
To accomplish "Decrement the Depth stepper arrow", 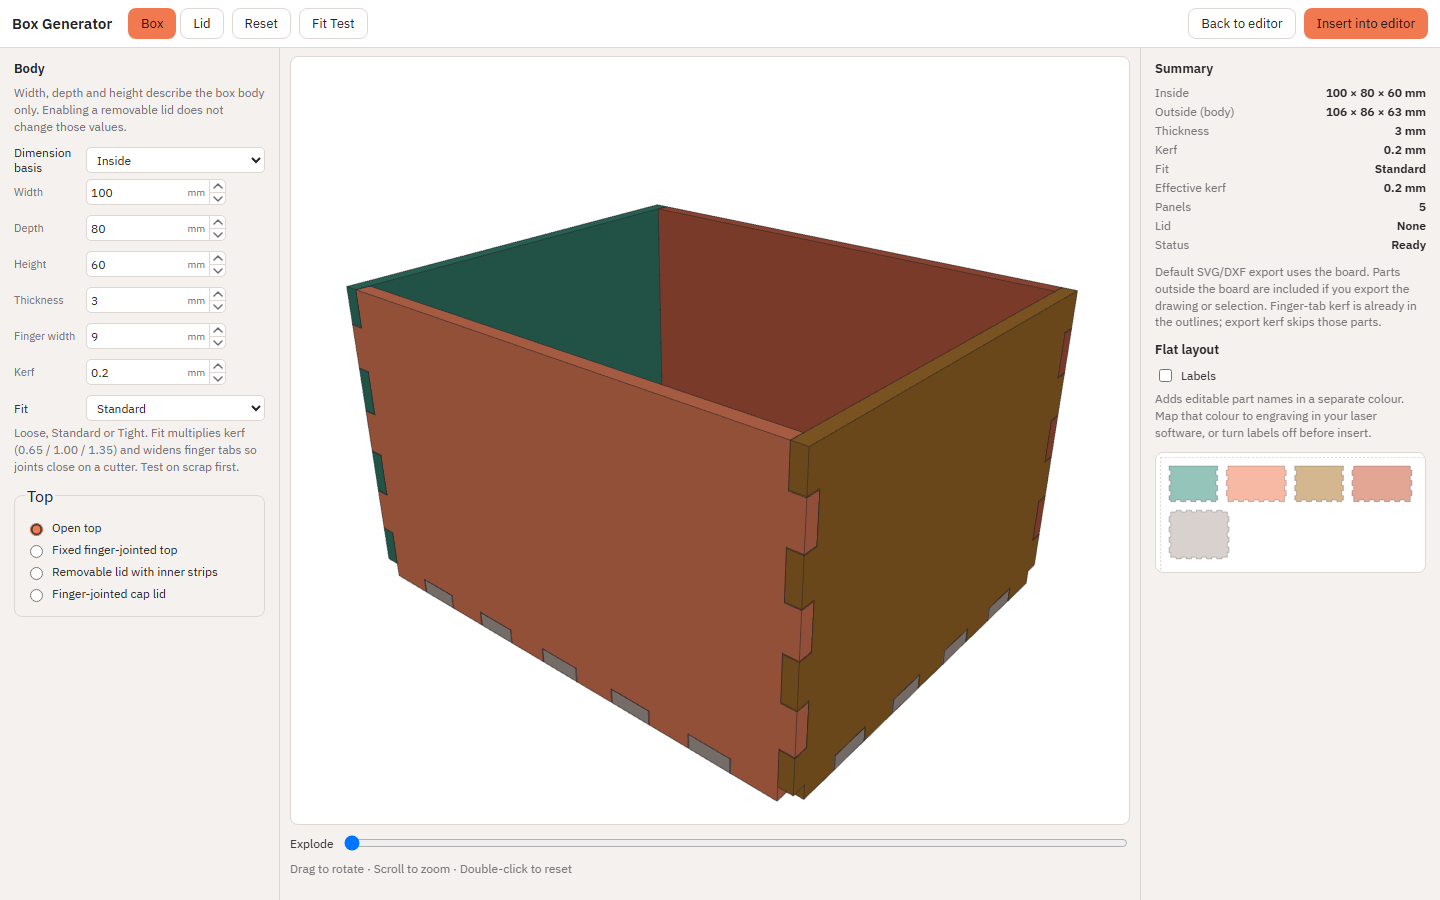I will [x=218, y=234].
